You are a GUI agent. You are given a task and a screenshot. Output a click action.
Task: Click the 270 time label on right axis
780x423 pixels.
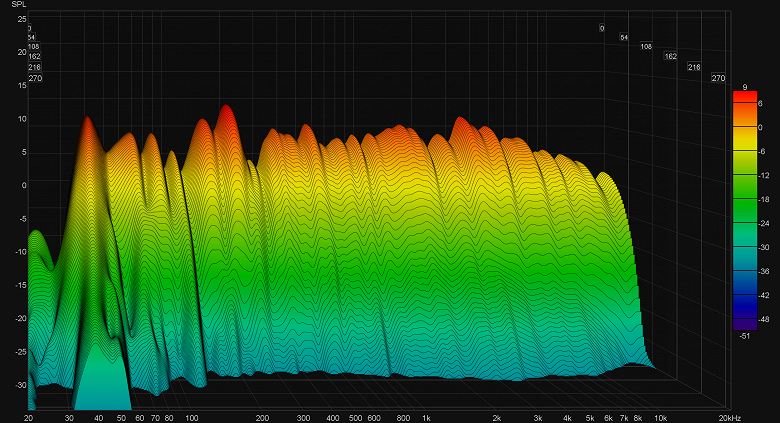coord(718,78)
